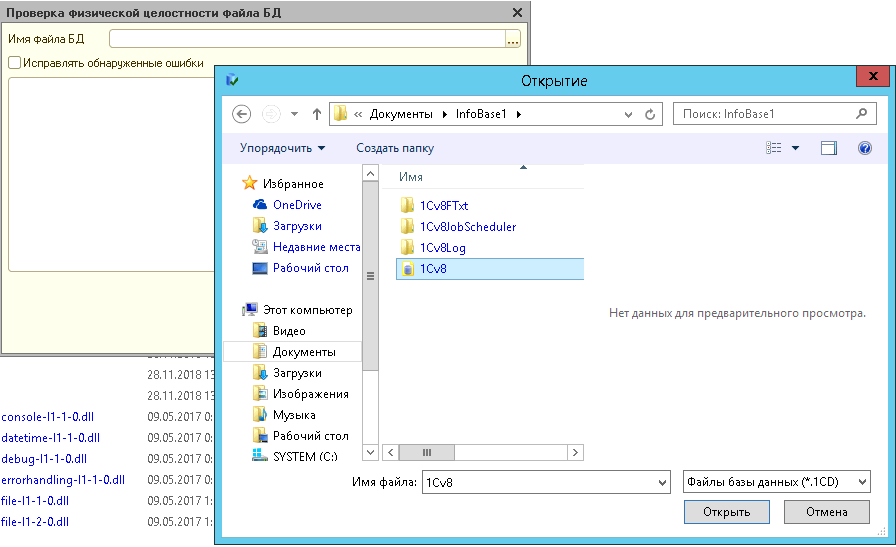Open Загрузки under Этот компьютер
The image size is (896, 547).
coord(297,373)
